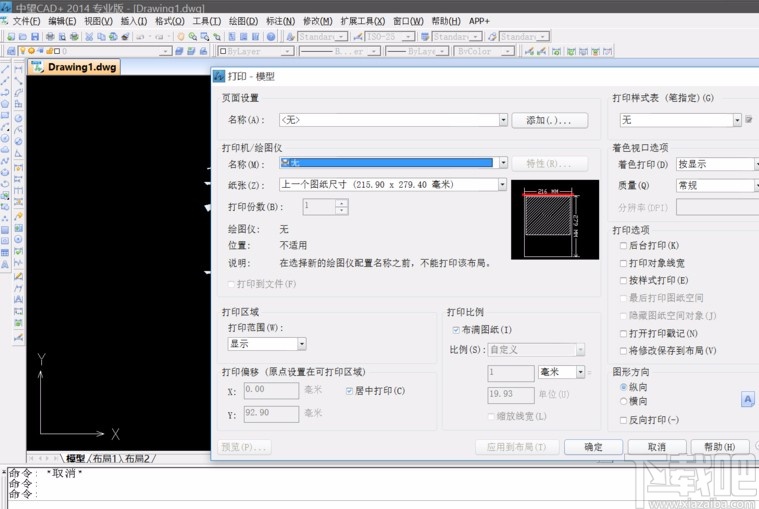Open page setup 名称(A) dropdown
The height and width of the screenshot is (509, 759).
pos(503,120)
